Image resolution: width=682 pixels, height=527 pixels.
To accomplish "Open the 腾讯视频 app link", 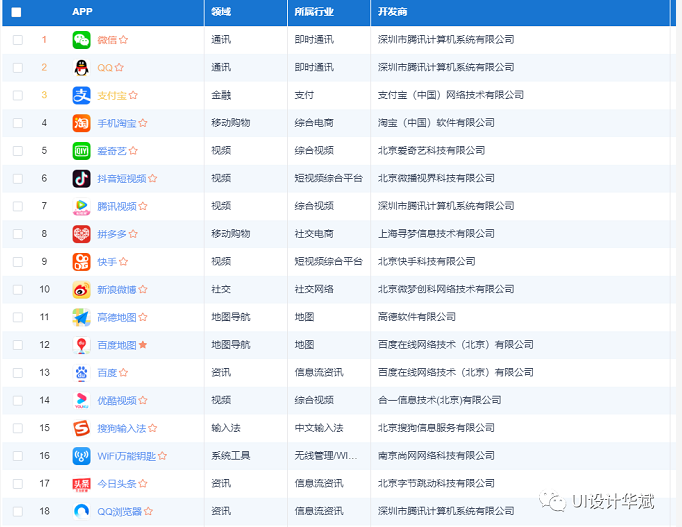I will [x=117, y=207].
